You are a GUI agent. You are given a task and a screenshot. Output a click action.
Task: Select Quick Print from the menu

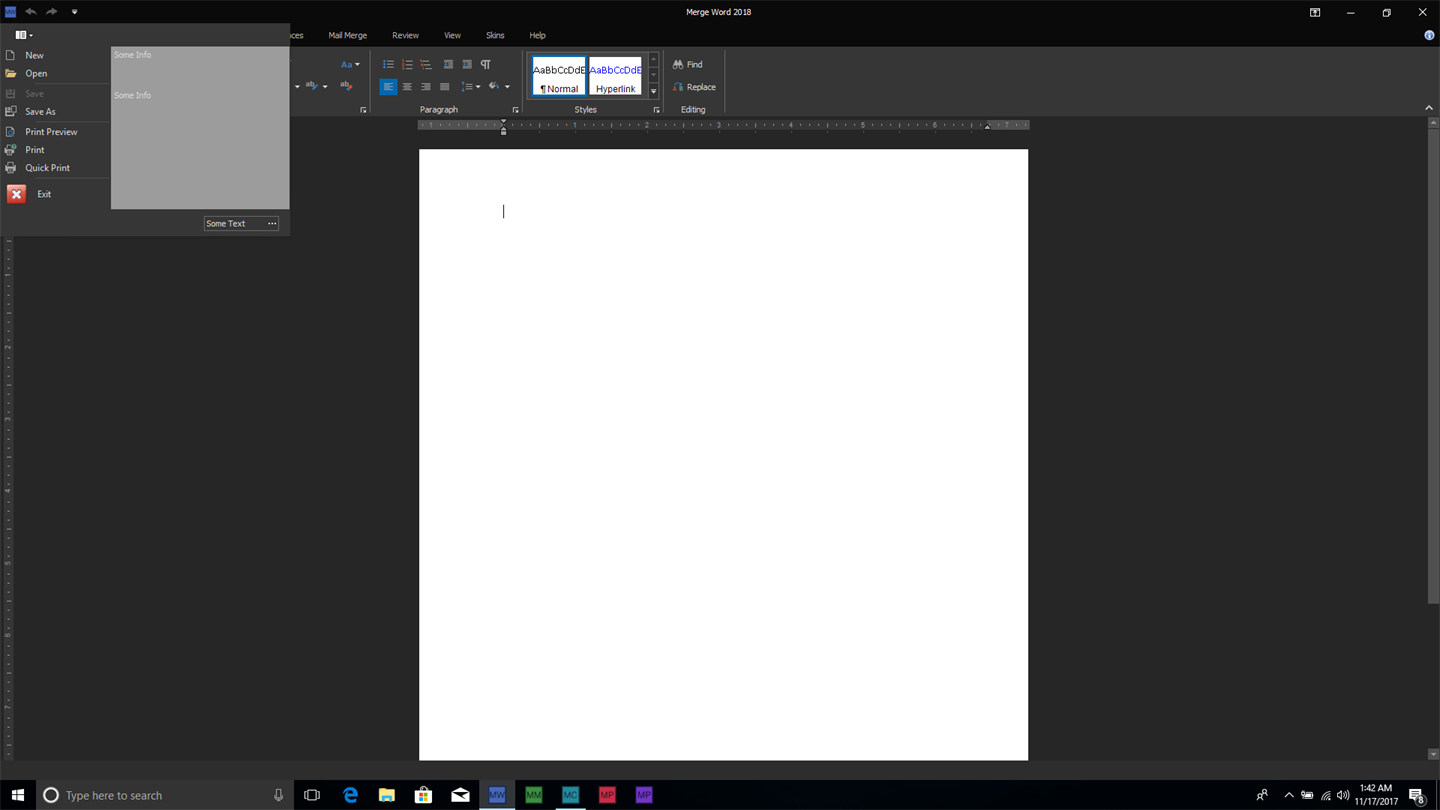pos(55,168)
